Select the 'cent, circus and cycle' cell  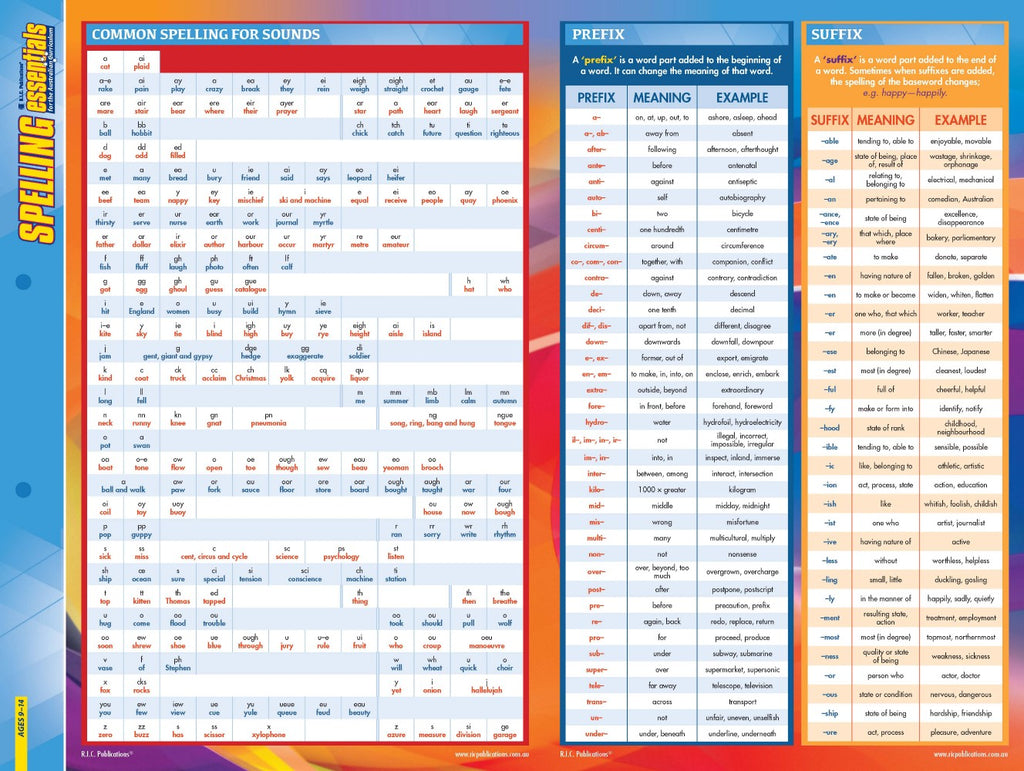click(x=214, y=557)
